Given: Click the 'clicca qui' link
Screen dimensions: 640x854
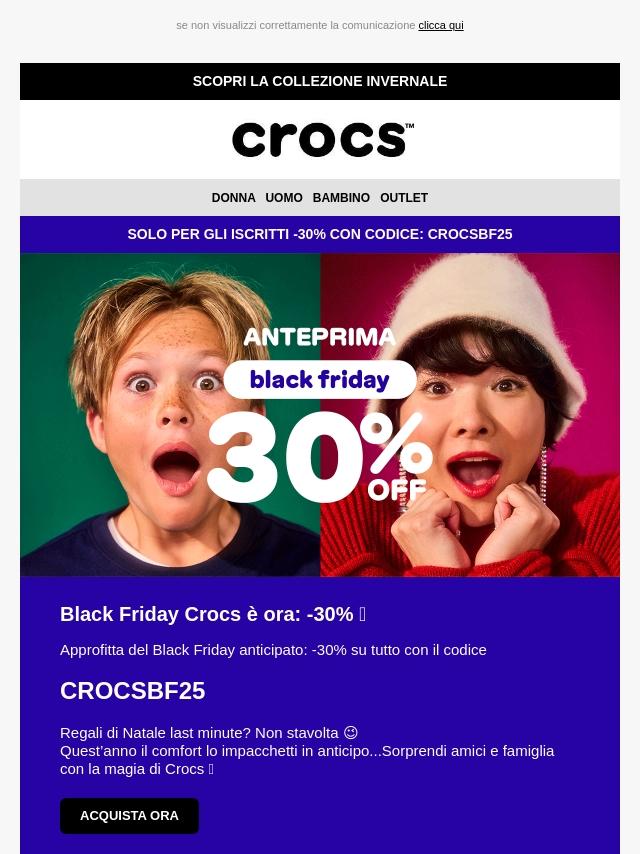Looking at the screenshot, I should [x=440, y=25].
